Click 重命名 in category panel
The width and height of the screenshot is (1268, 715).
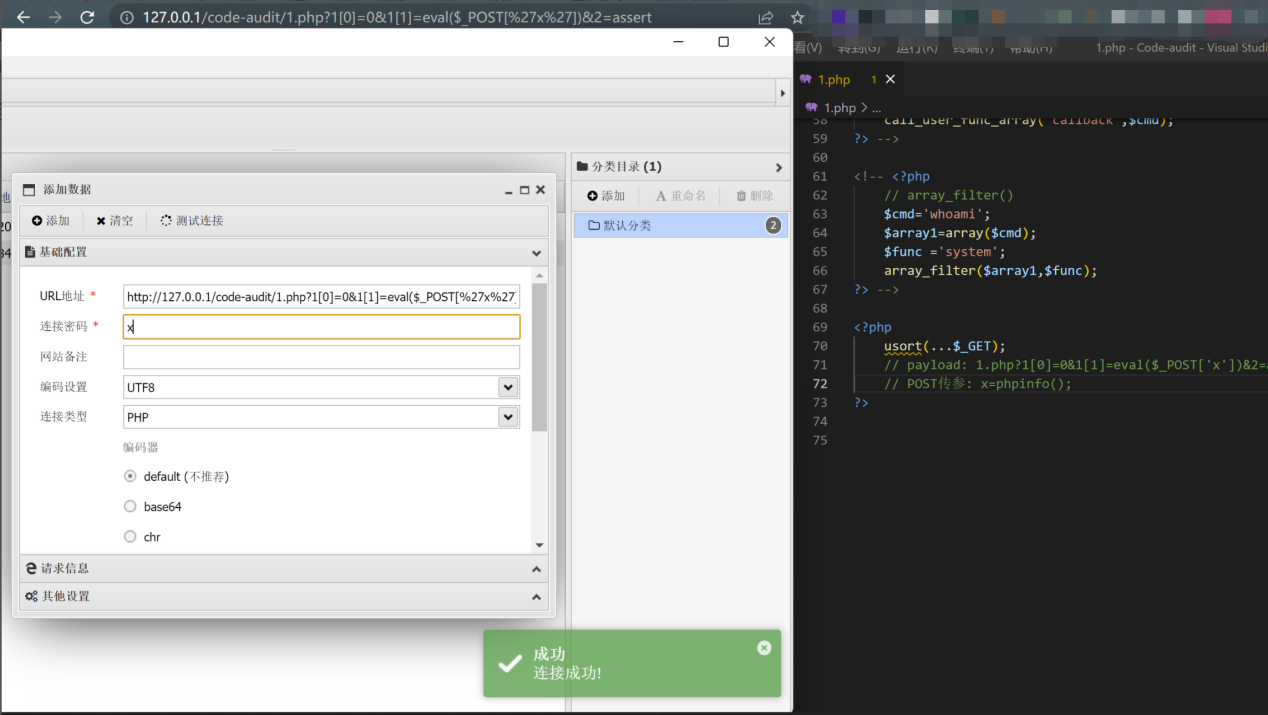click(681, 196)
